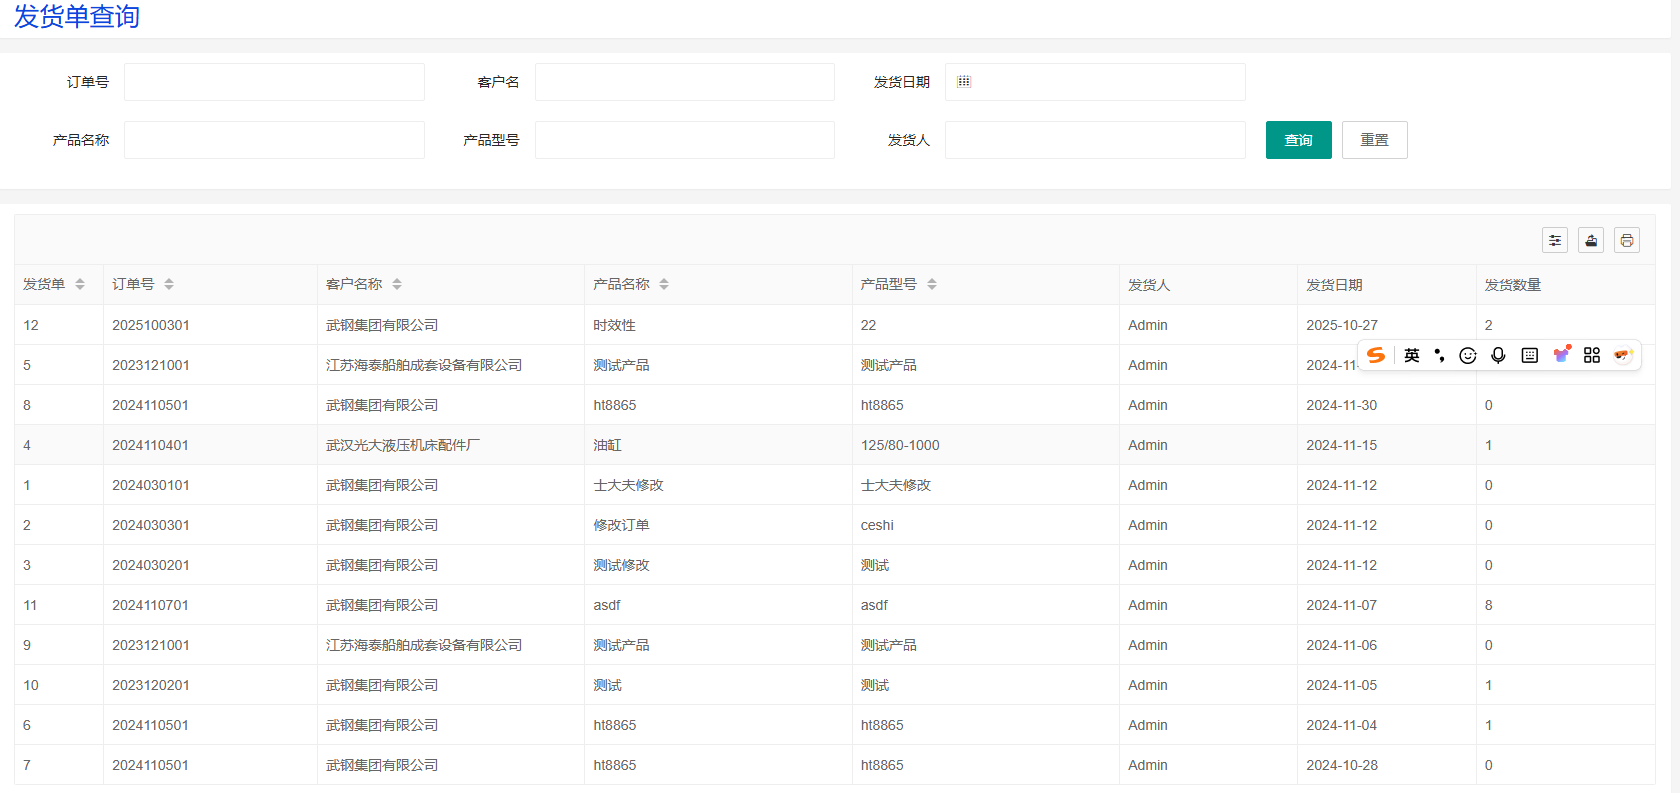Click product model ceshi
This screenshot has width=1680, height=793.
pos(877,525)
